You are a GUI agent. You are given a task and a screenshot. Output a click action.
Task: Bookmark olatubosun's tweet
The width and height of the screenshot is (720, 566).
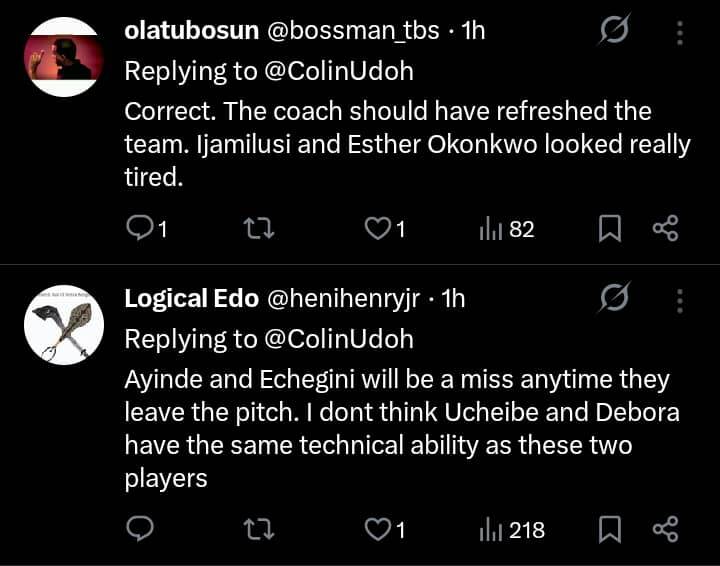(609, 229)
